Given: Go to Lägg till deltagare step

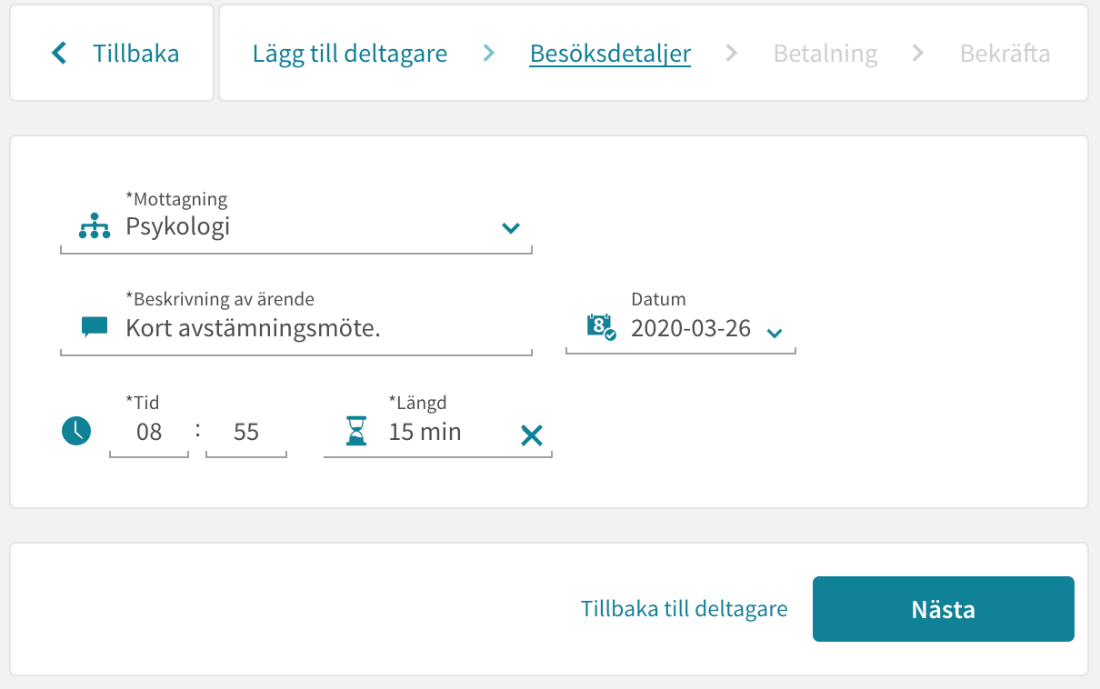Looking at the screenshot, I should tap(349, 53).
